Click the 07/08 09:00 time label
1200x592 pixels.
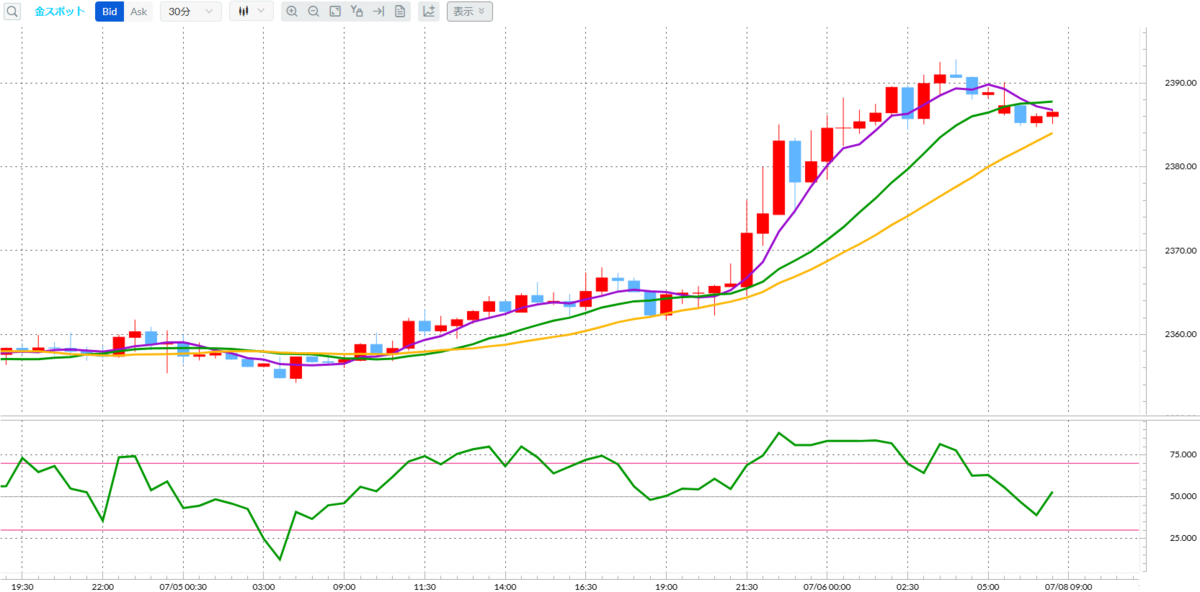1069,587
